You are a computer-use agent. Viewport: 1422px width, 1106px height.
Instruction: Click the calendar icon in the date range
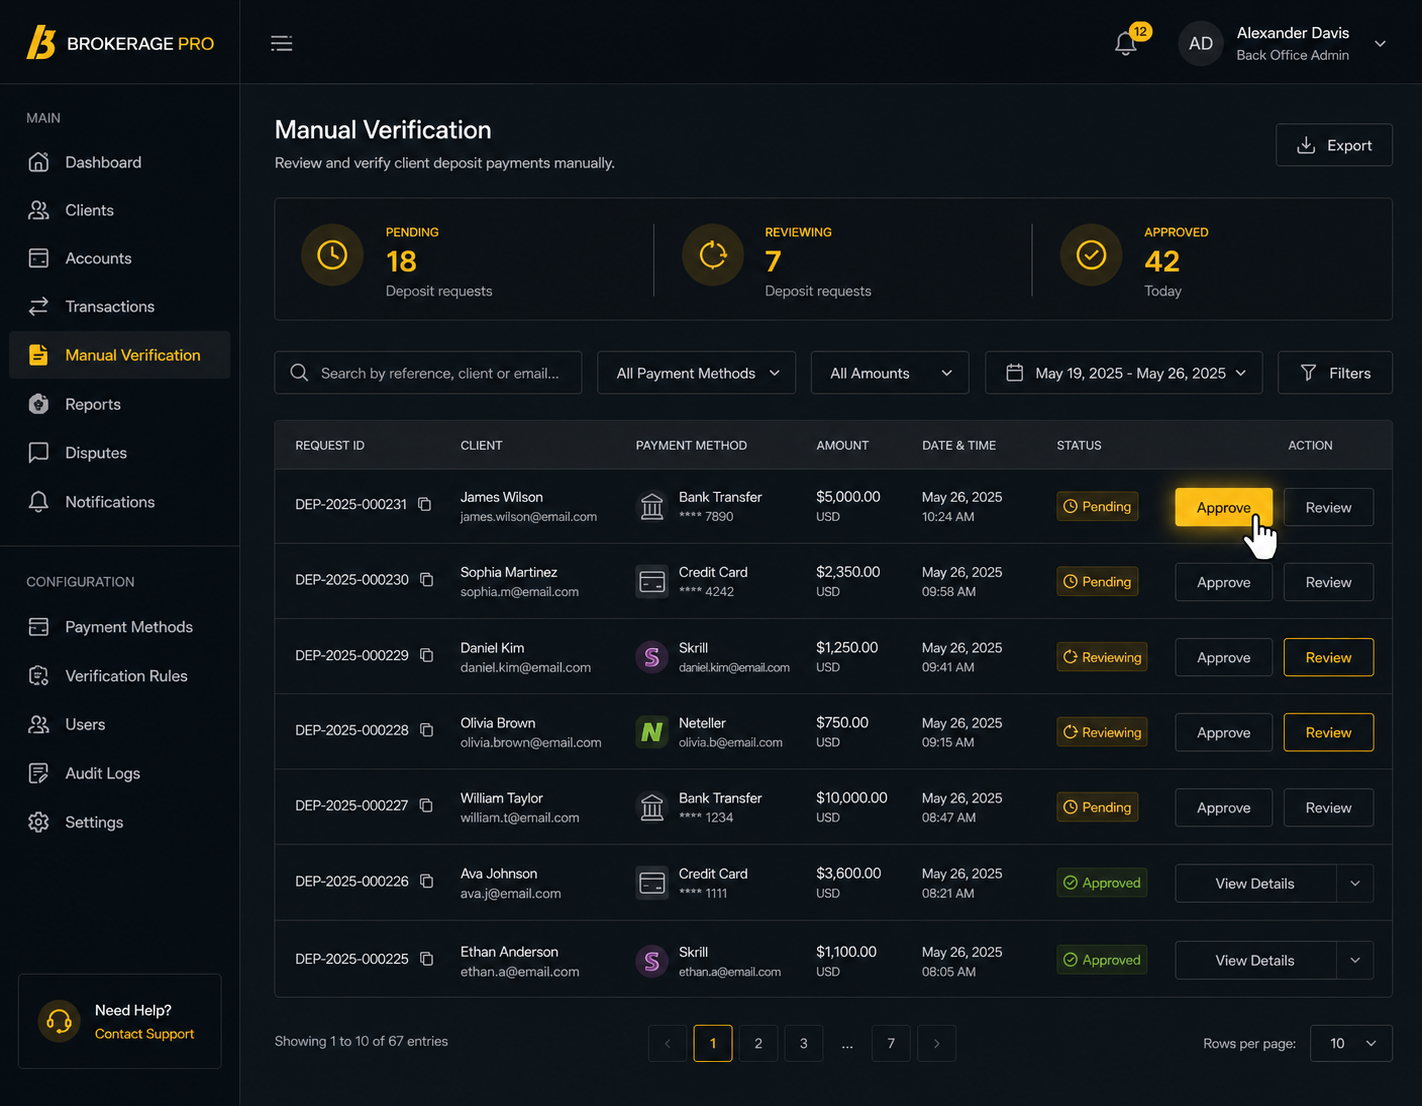(x=1014, y=372)
